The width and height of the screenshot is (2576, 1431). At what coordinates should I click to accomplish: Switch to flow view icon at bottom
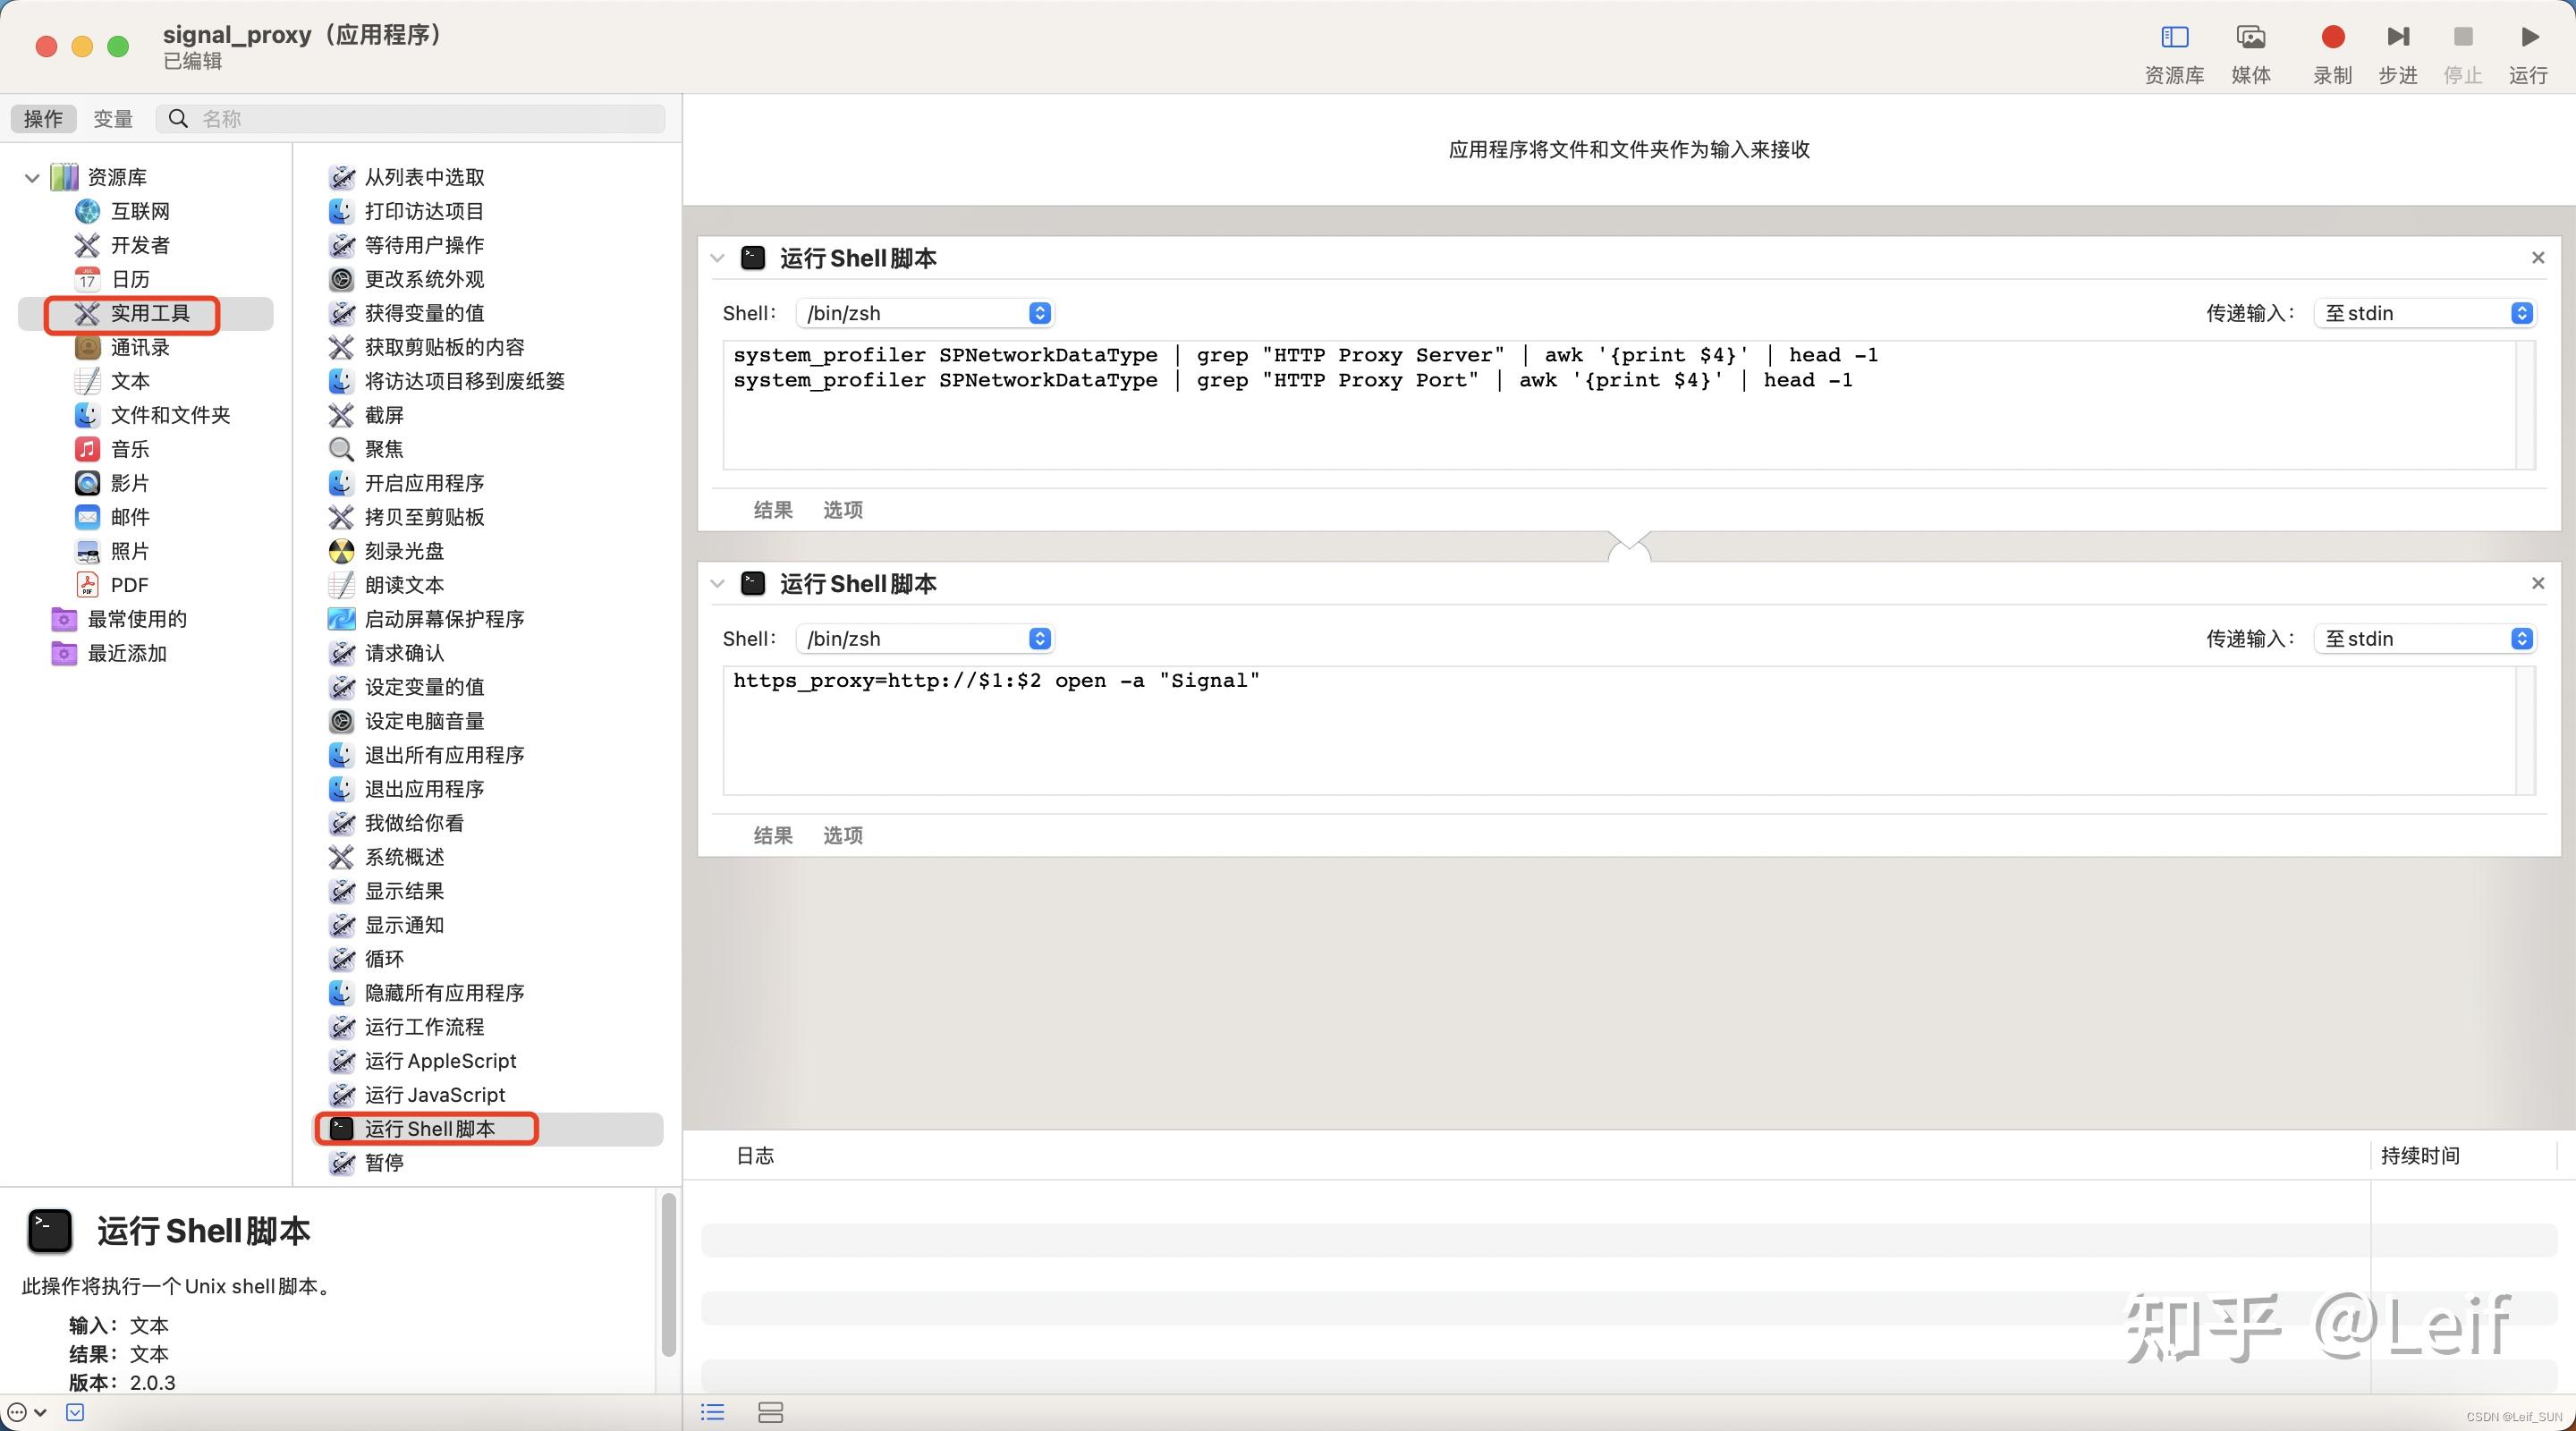770,1412
